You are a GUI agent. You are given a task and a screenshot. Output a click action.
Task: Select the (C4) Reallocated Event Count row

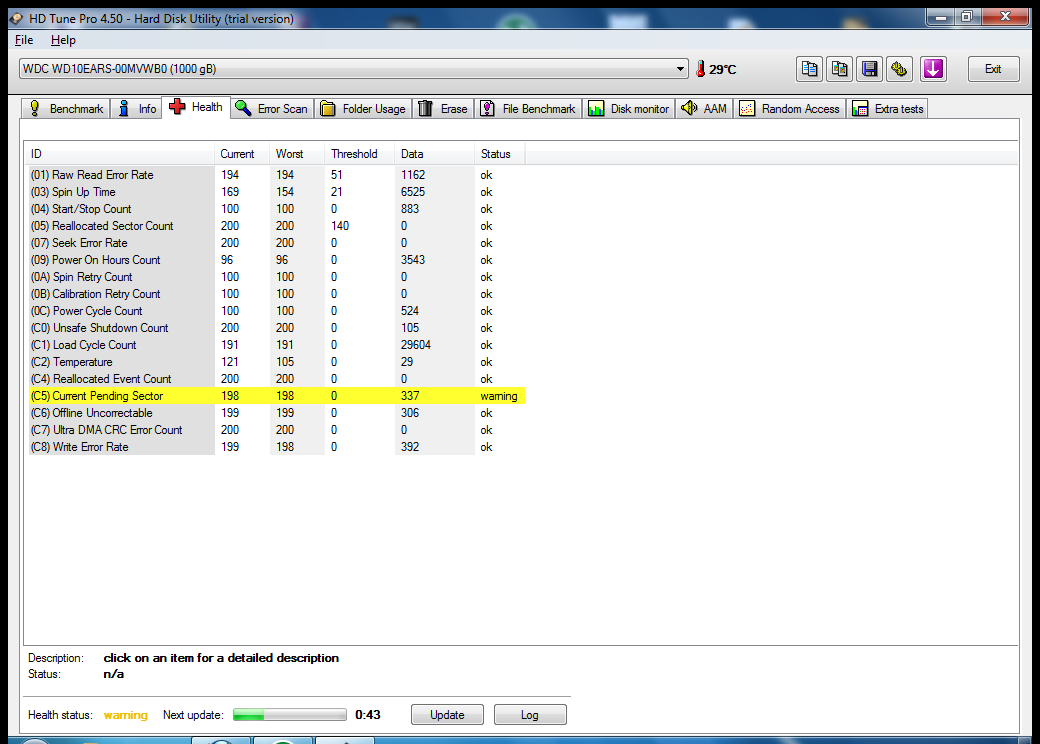[x=276, y=379]
